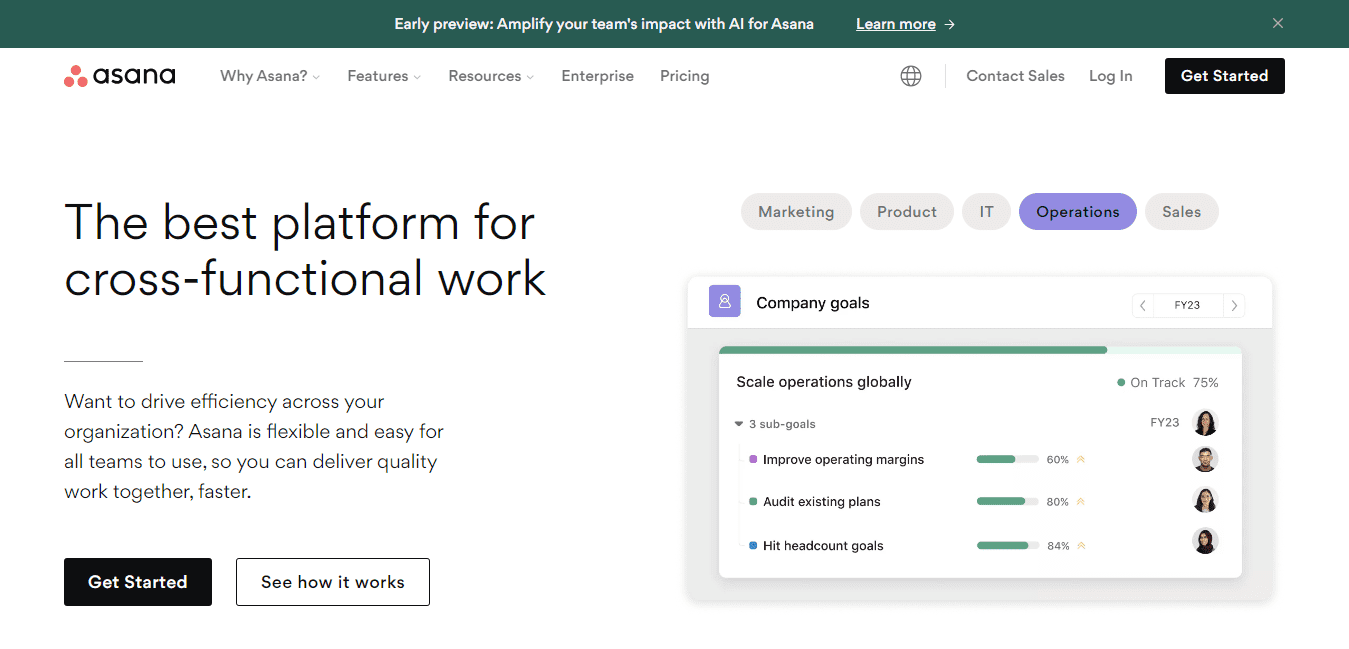The image size is (1349, 649).
Task: Click Improve operating margins sub-goal
Action: pos(843,460)
